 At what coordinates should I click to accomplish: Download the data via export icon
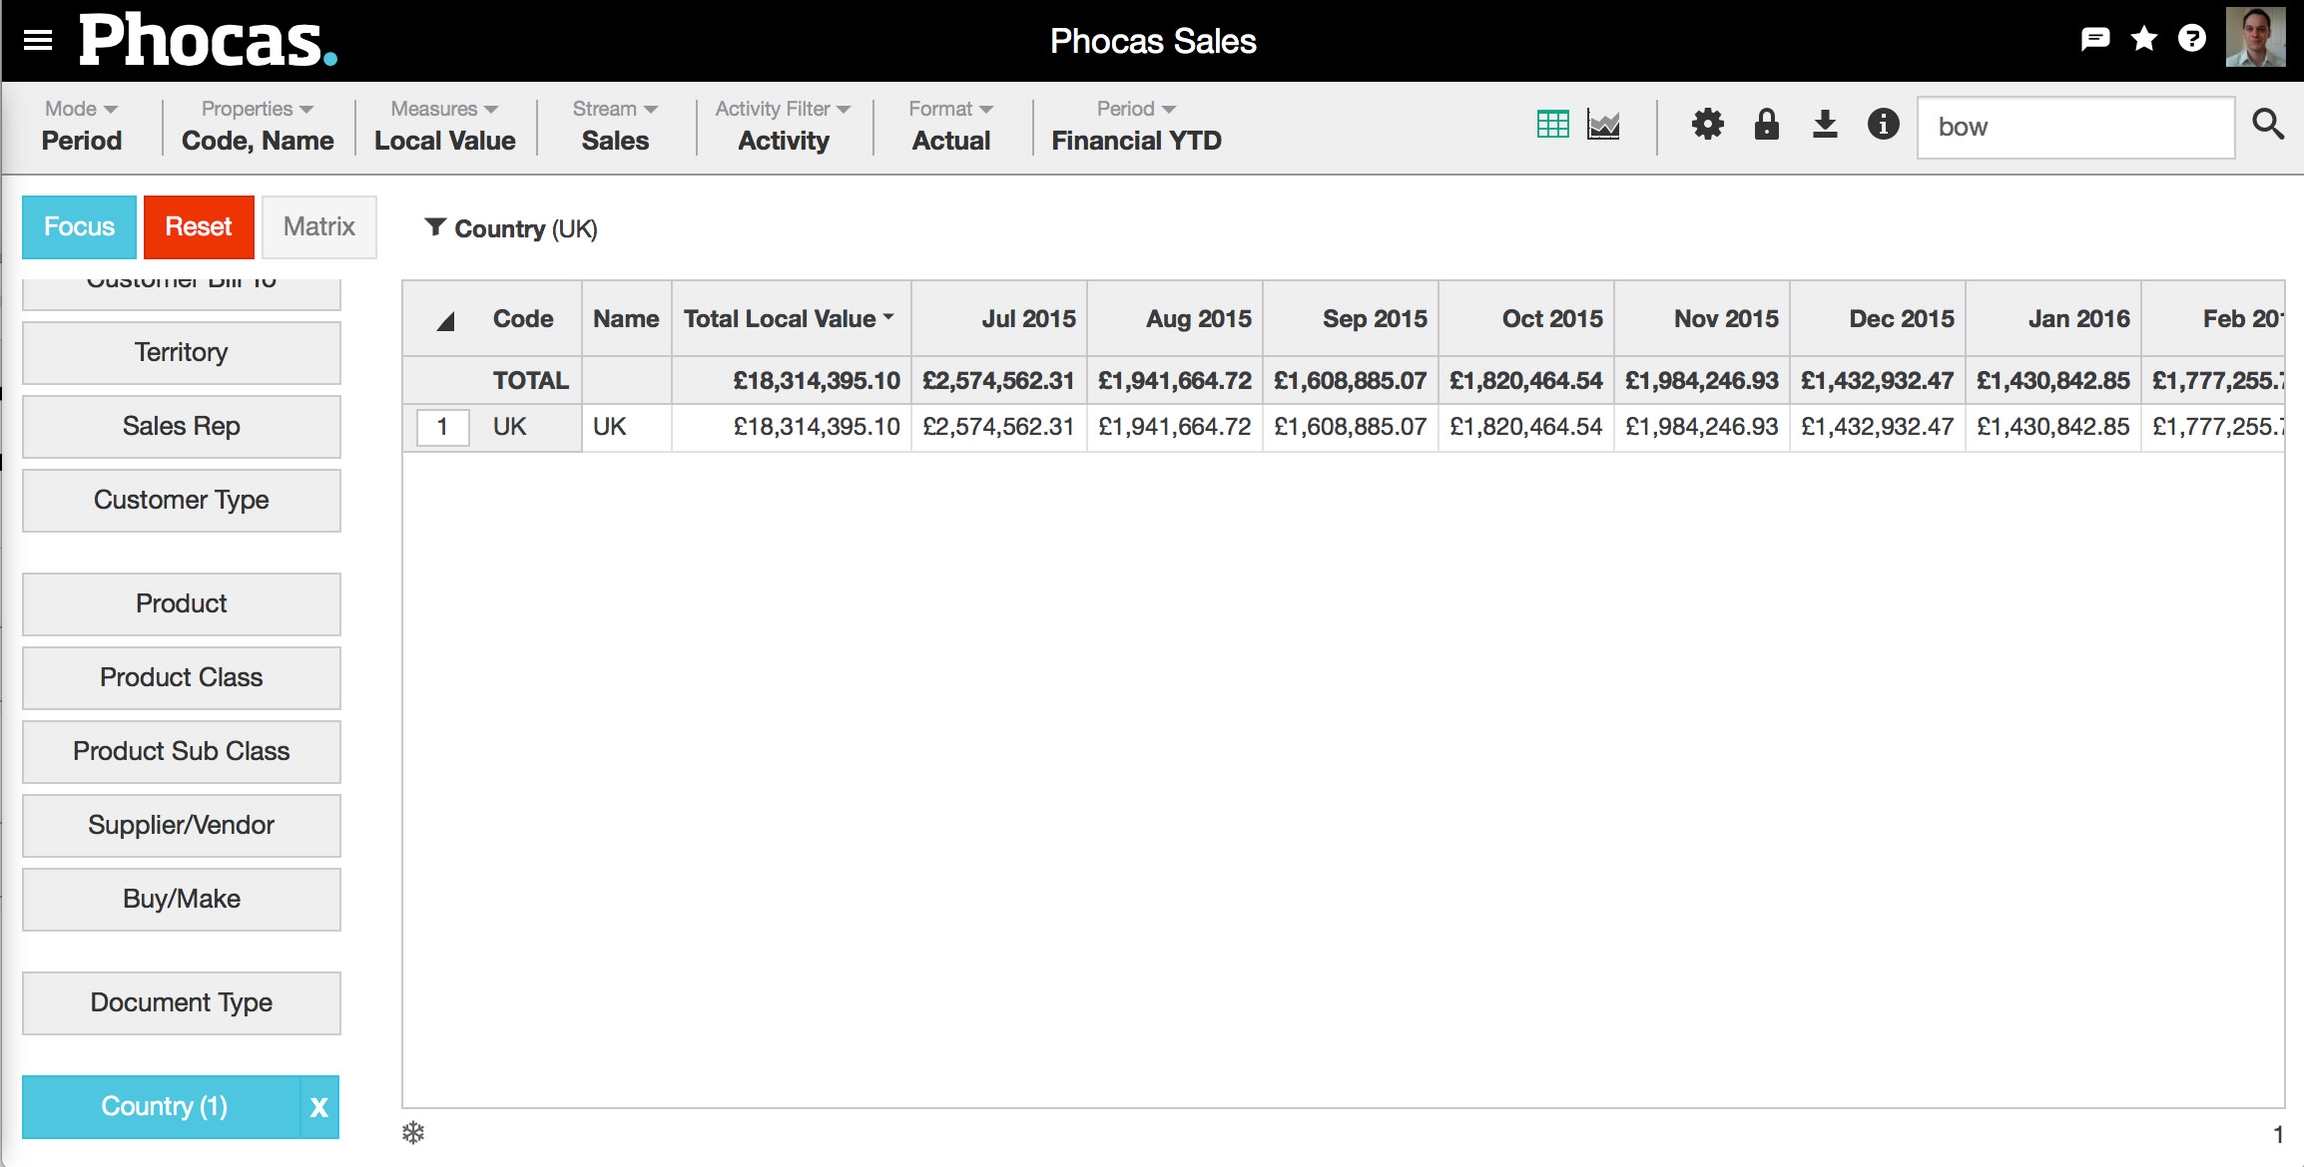[1825, 125]
